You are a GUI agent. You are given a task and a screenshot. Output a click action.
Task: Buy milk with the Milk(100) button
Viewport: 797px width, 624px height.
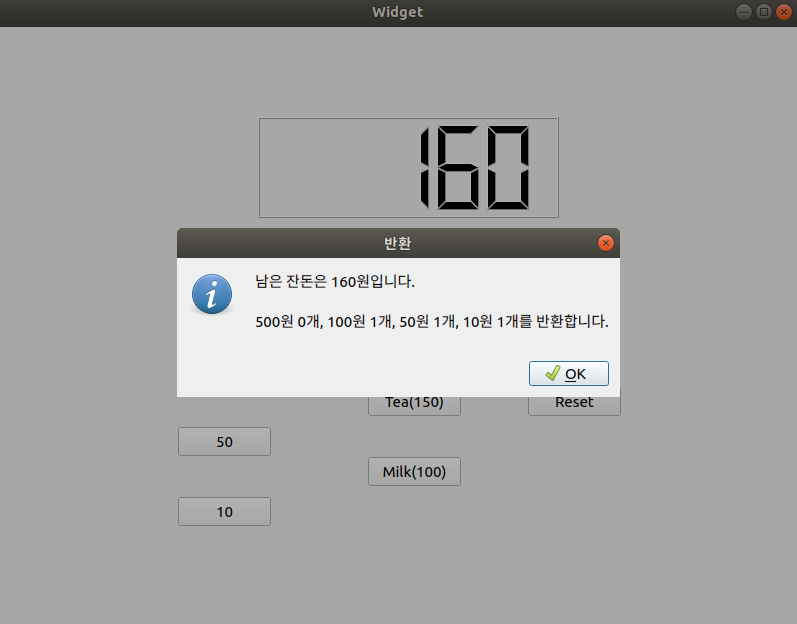click(x=414, y=472)
